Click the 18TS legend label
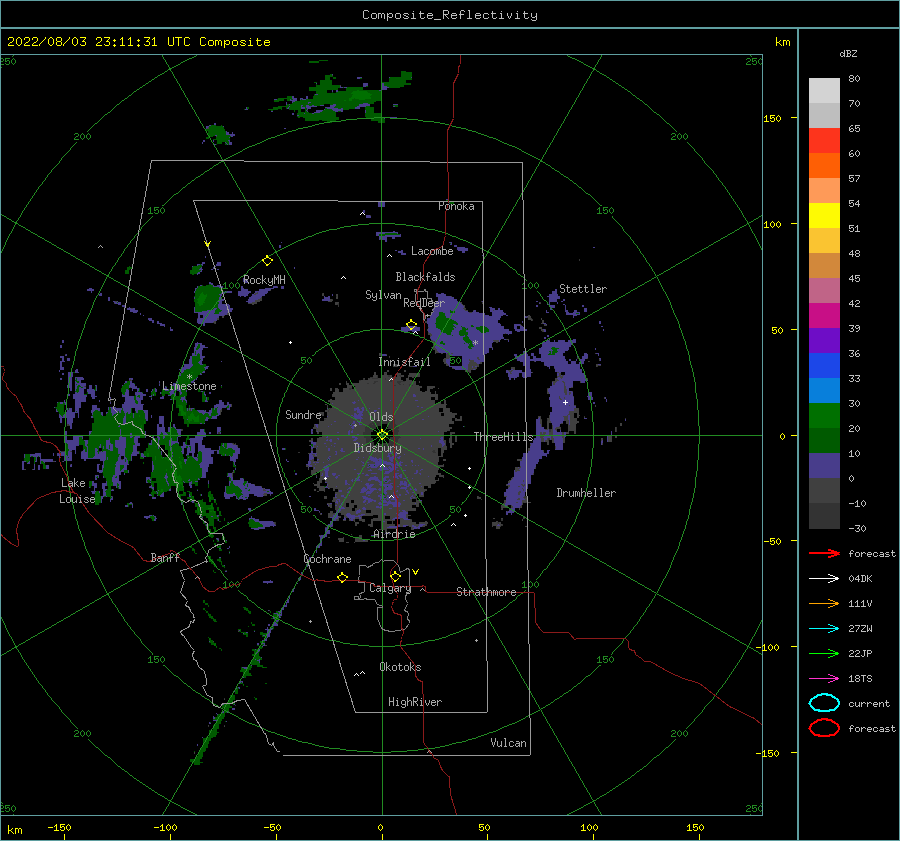Viewport: 900px width, 841px height. (x=860, y=679)
